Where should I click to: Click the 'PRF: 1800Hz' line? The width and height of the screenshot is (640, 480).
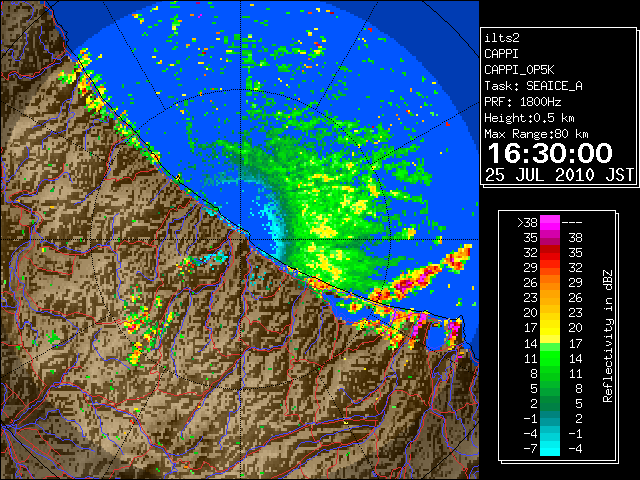click(x=522, y=102)
